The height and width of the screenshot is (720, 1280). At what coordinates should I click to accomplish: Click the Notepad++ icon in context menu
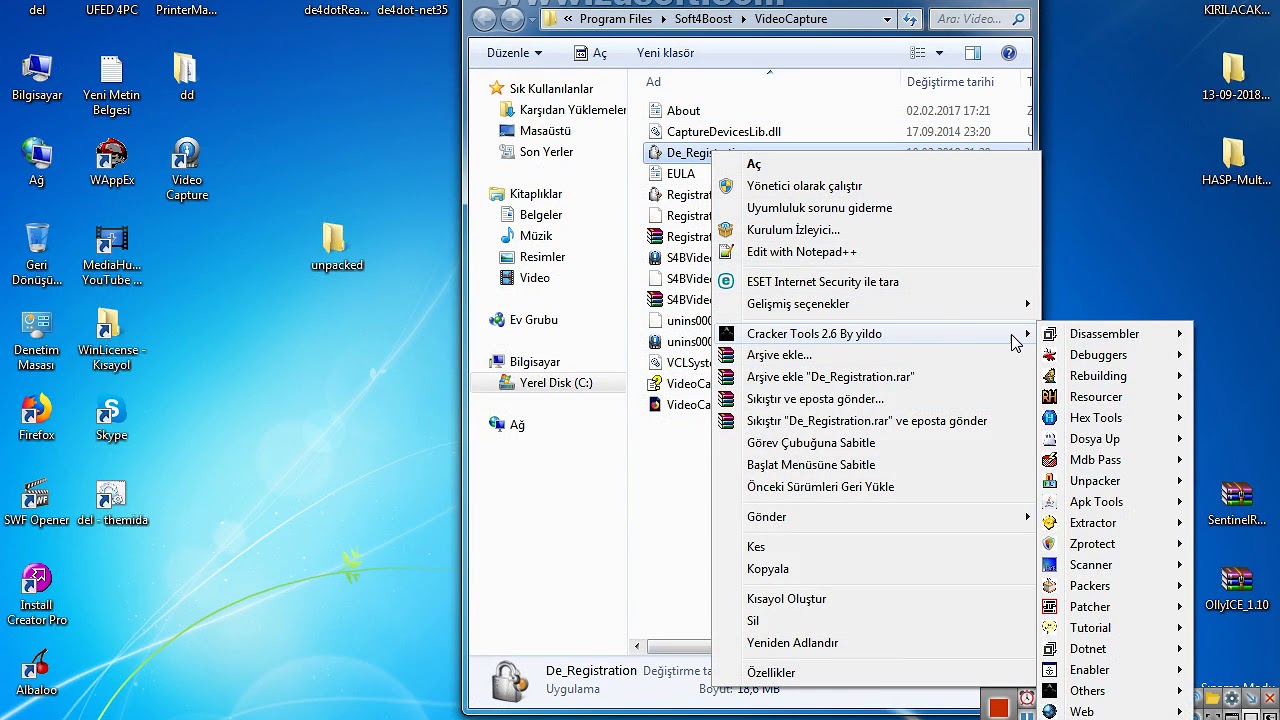[726, 252]
